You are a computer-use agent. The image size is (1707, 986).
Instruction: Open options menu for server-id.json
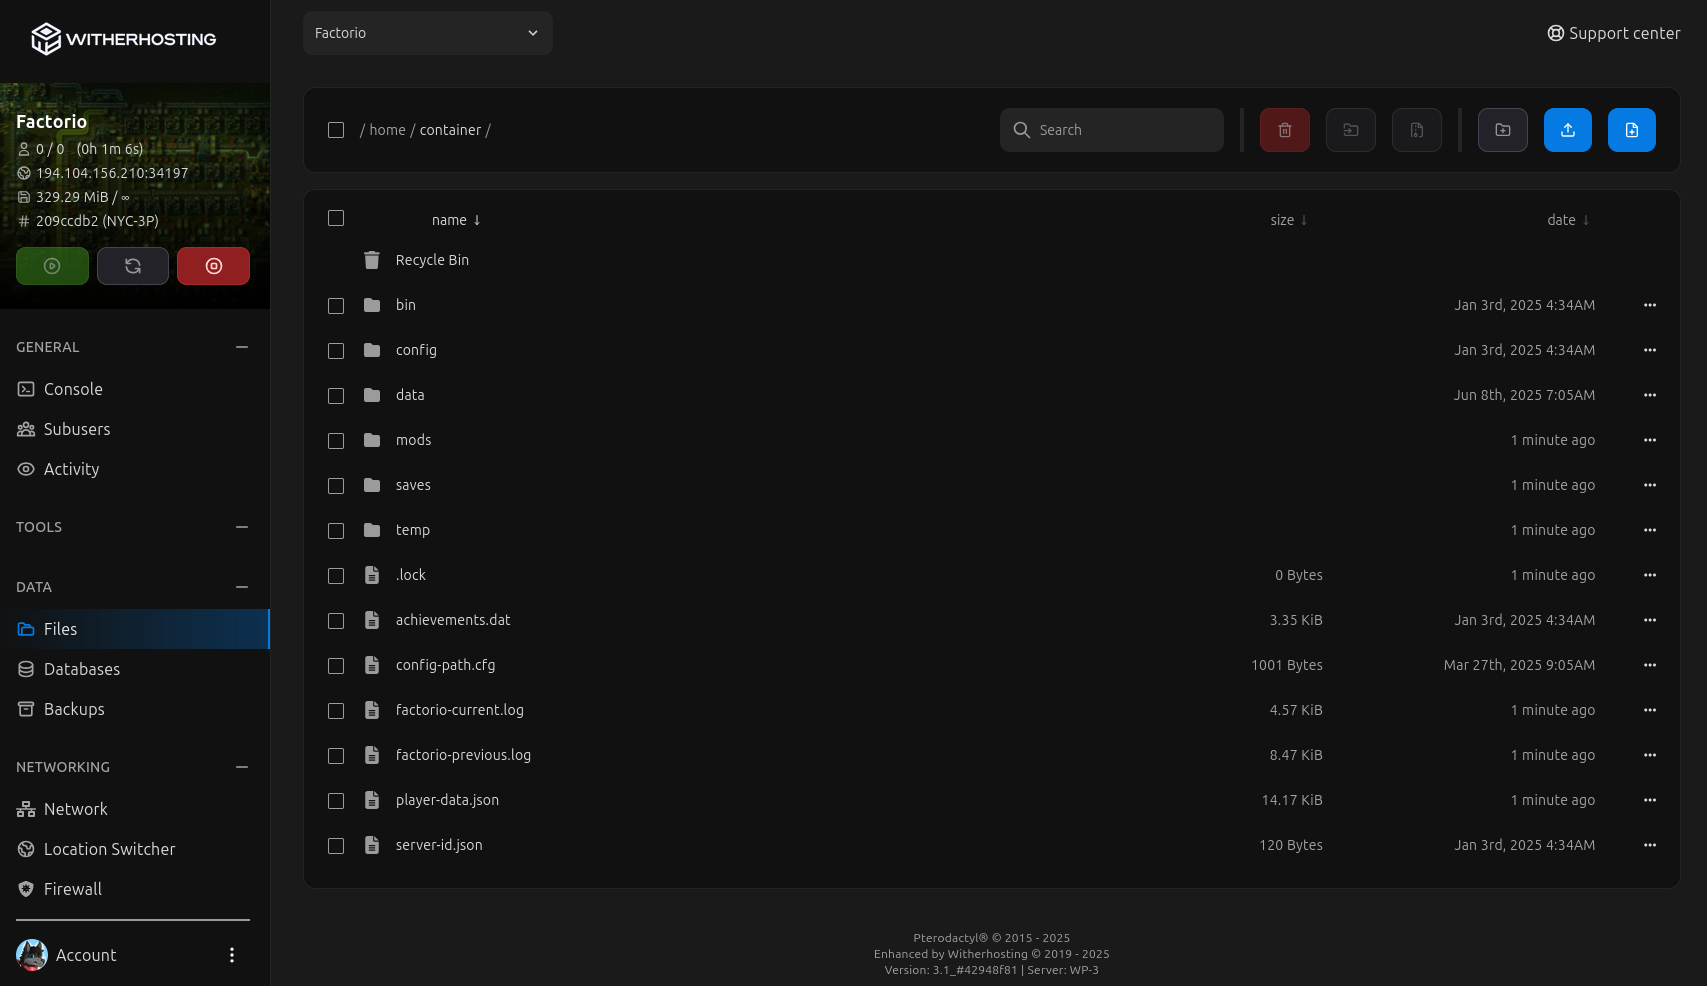coord(1649,845)
